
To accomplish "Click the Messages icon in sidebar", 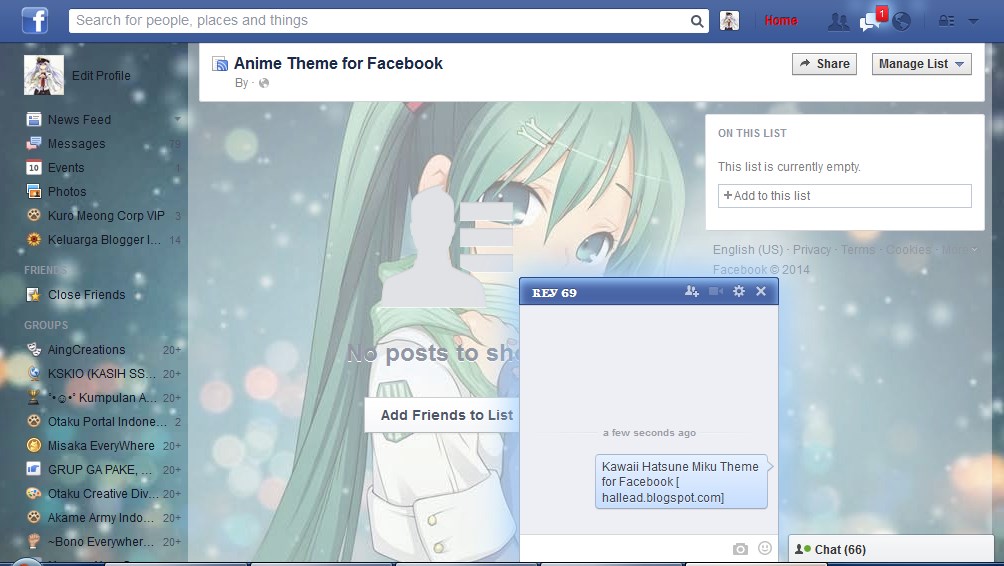I will [33, 143].
